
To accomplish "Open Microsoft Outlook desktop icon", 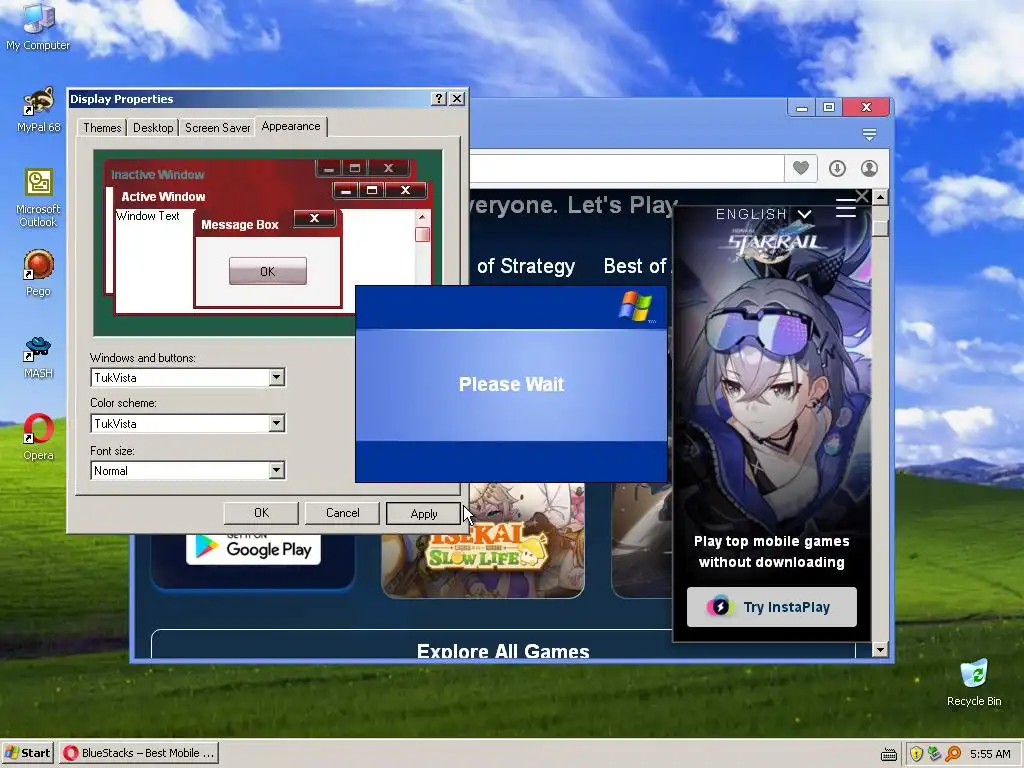I will click(x=38, y=198).
